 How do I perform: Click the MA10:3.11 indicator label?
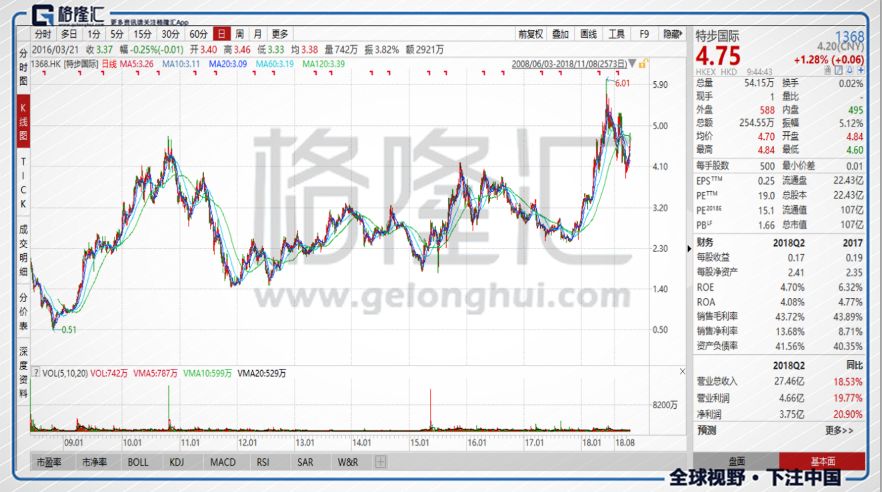181,64
